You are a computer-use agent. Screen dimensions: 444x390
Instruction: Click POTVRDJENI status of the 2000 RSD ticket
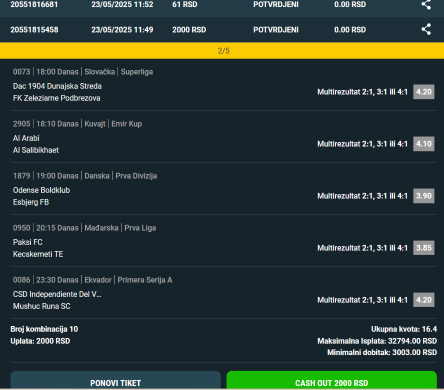point(276,30)
